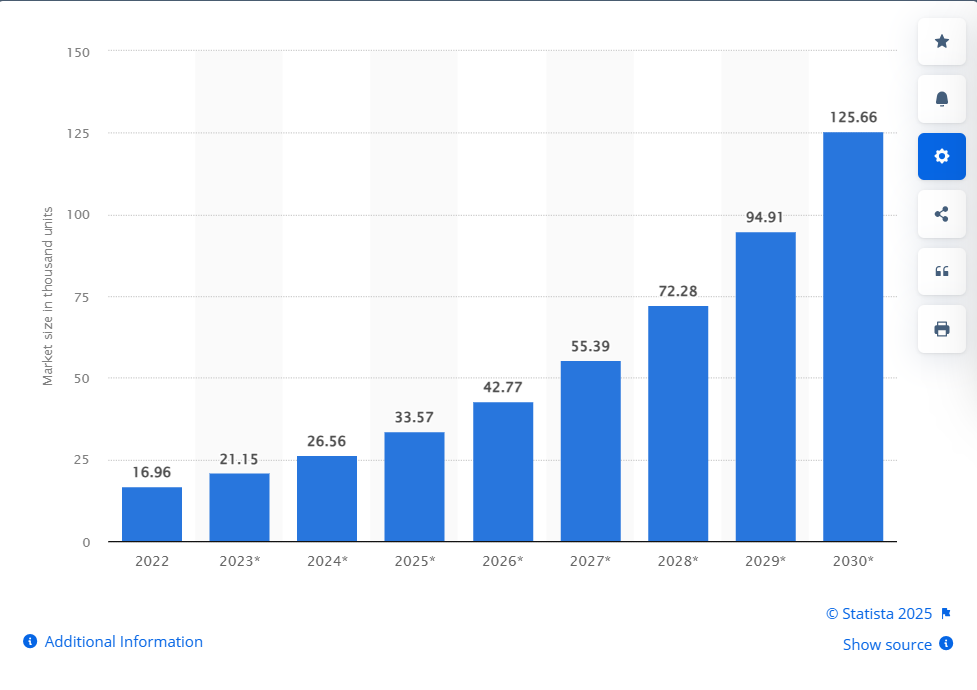The height and width of the screenshot is (690, 977).
Task: Click the 94.91 data label
Action: coord(765,217)
